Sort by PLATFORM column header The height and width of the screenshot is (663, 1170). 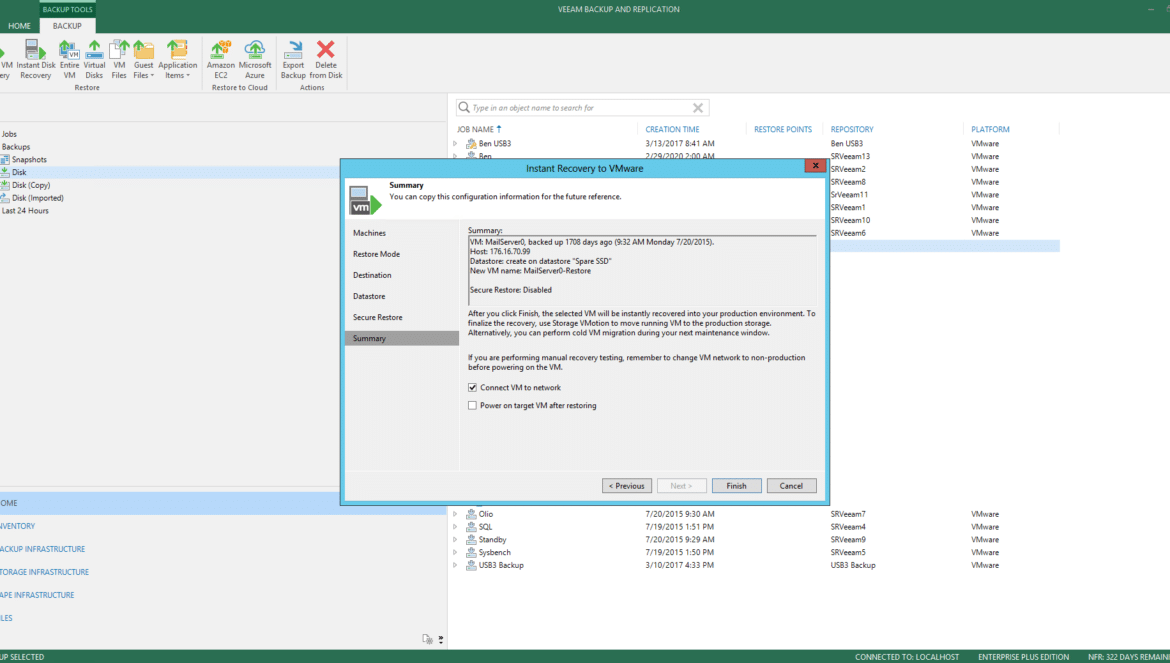(989, 129)
